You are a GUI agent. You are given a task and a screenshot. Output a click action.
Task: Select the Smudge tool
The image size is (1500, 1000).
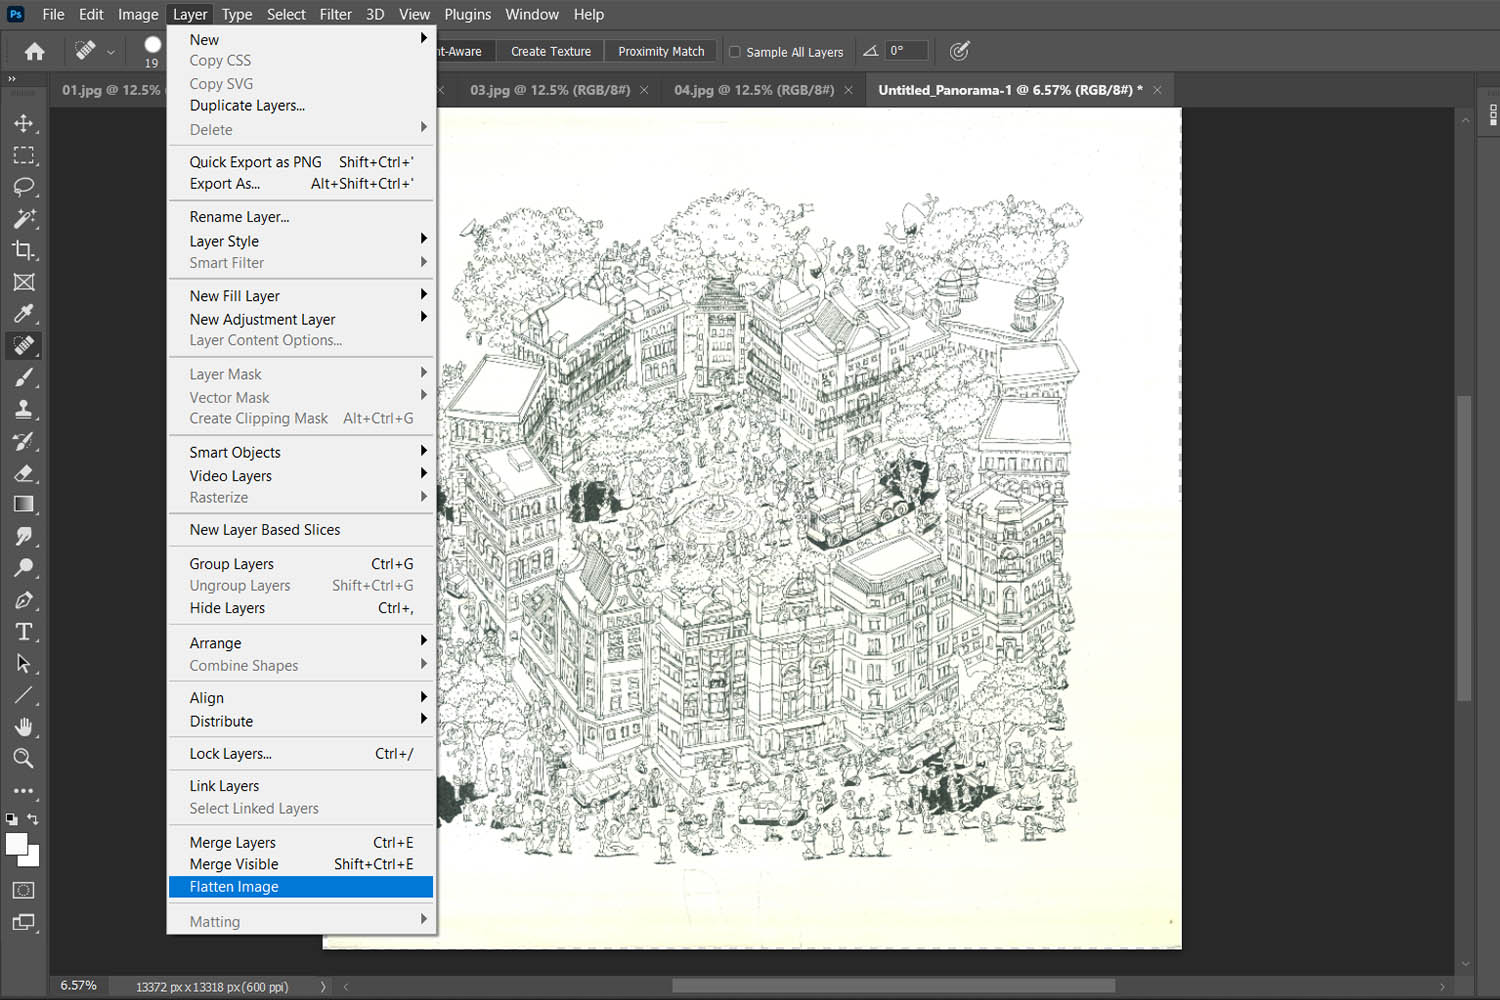point(24,536)
